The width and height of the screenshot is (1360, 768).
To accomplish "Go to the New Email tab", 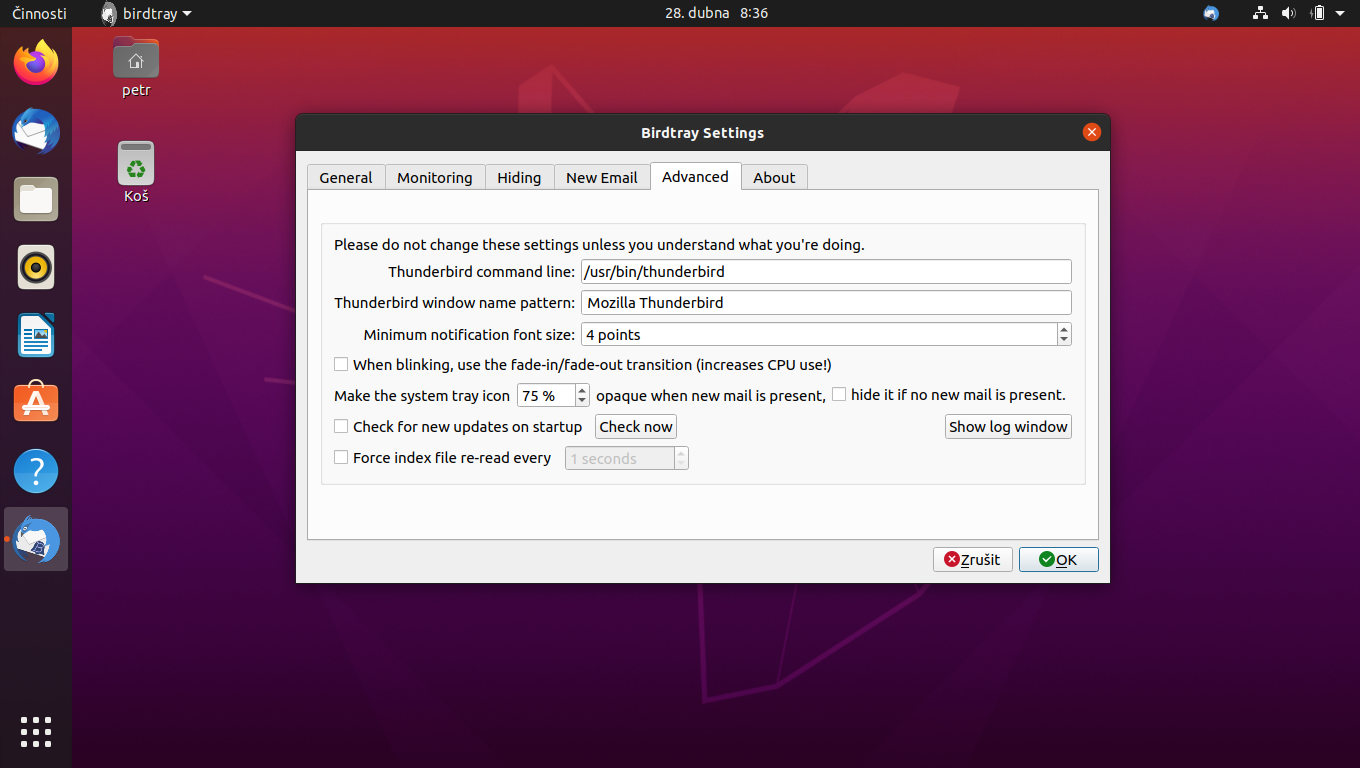I will tap(602, 177).
